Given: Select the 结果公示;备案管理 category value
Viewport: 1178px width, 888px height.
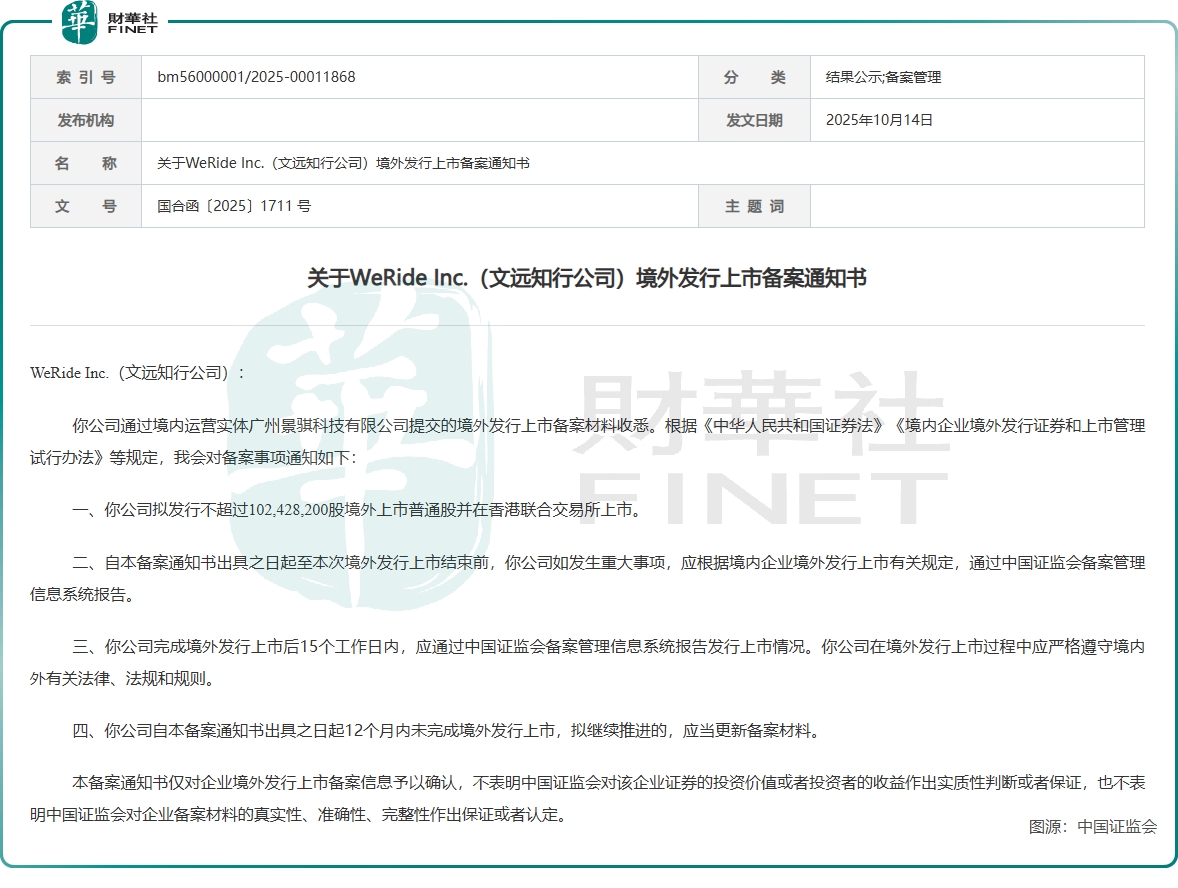Looking at the screenshot, I should coord(883,77).
